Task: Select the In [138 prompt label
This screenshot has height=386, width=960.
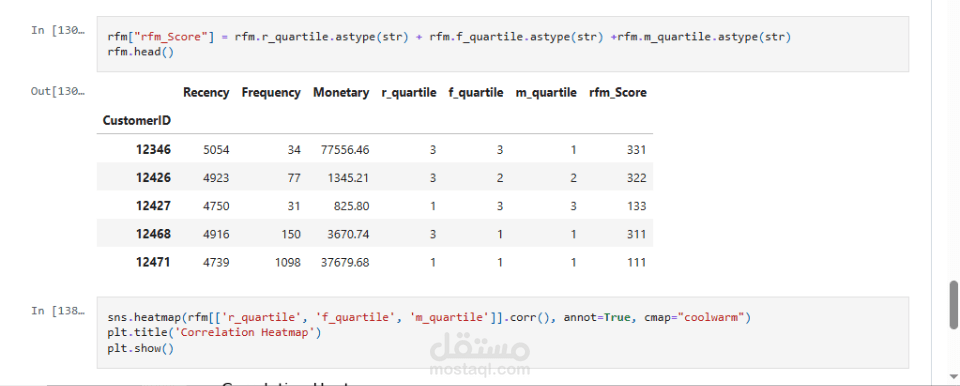Action: [x=58, y=311]
